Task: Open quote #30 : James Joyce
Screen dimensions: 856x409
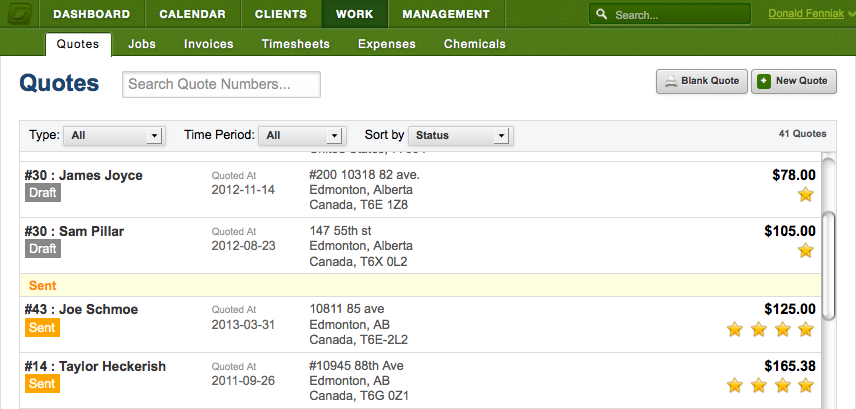Action: pos(84,175)
